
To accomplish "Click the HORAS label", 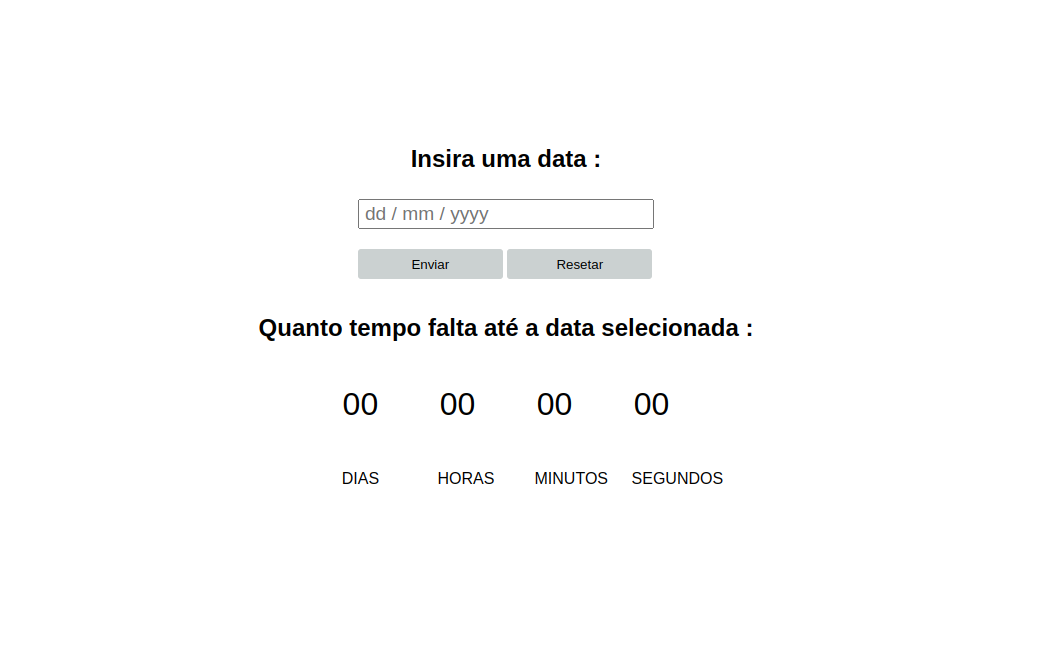I will tap(466, 479).
